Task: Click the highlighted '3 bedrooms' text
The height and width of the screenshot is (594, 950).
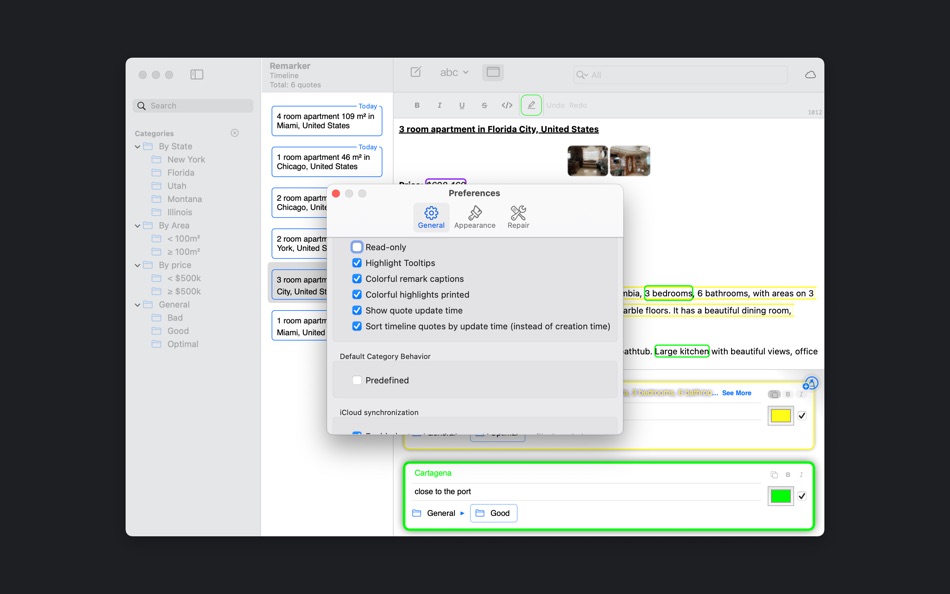Action: (668, 293)
